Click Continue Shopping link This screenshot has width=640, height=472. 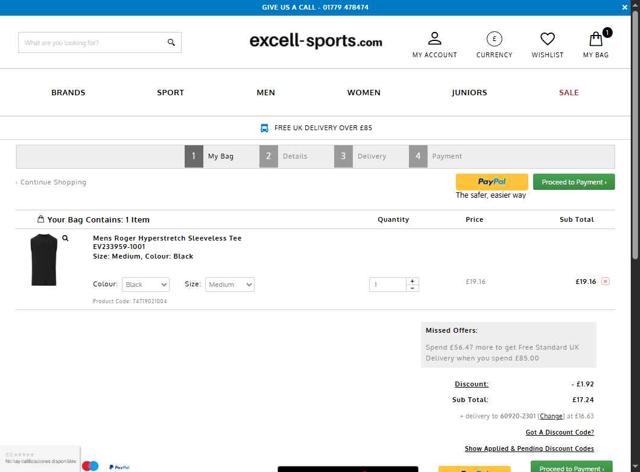pos(51,182)
